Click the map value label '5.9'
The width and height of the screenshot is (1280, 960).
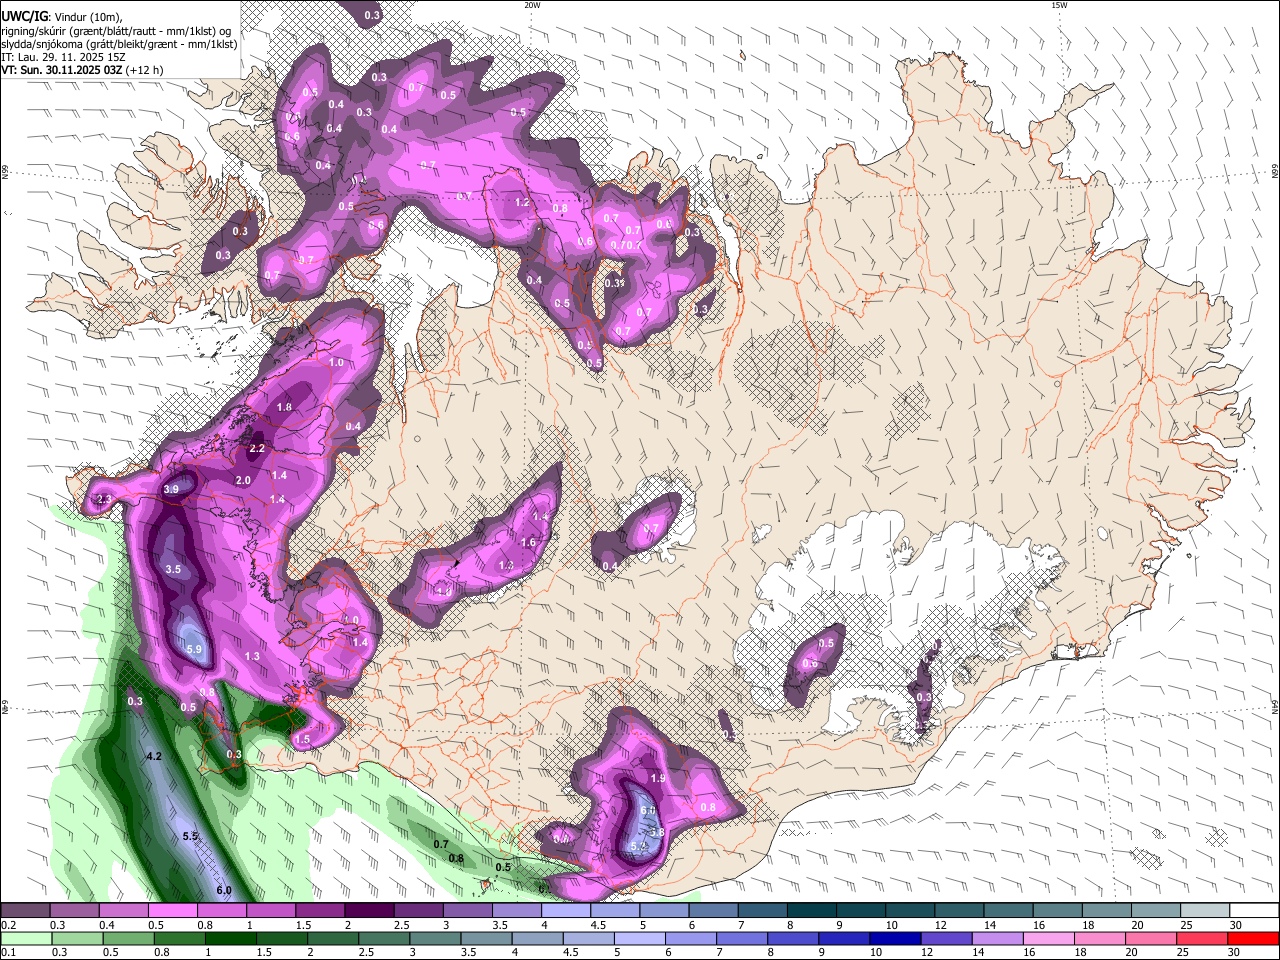[194, 649]
